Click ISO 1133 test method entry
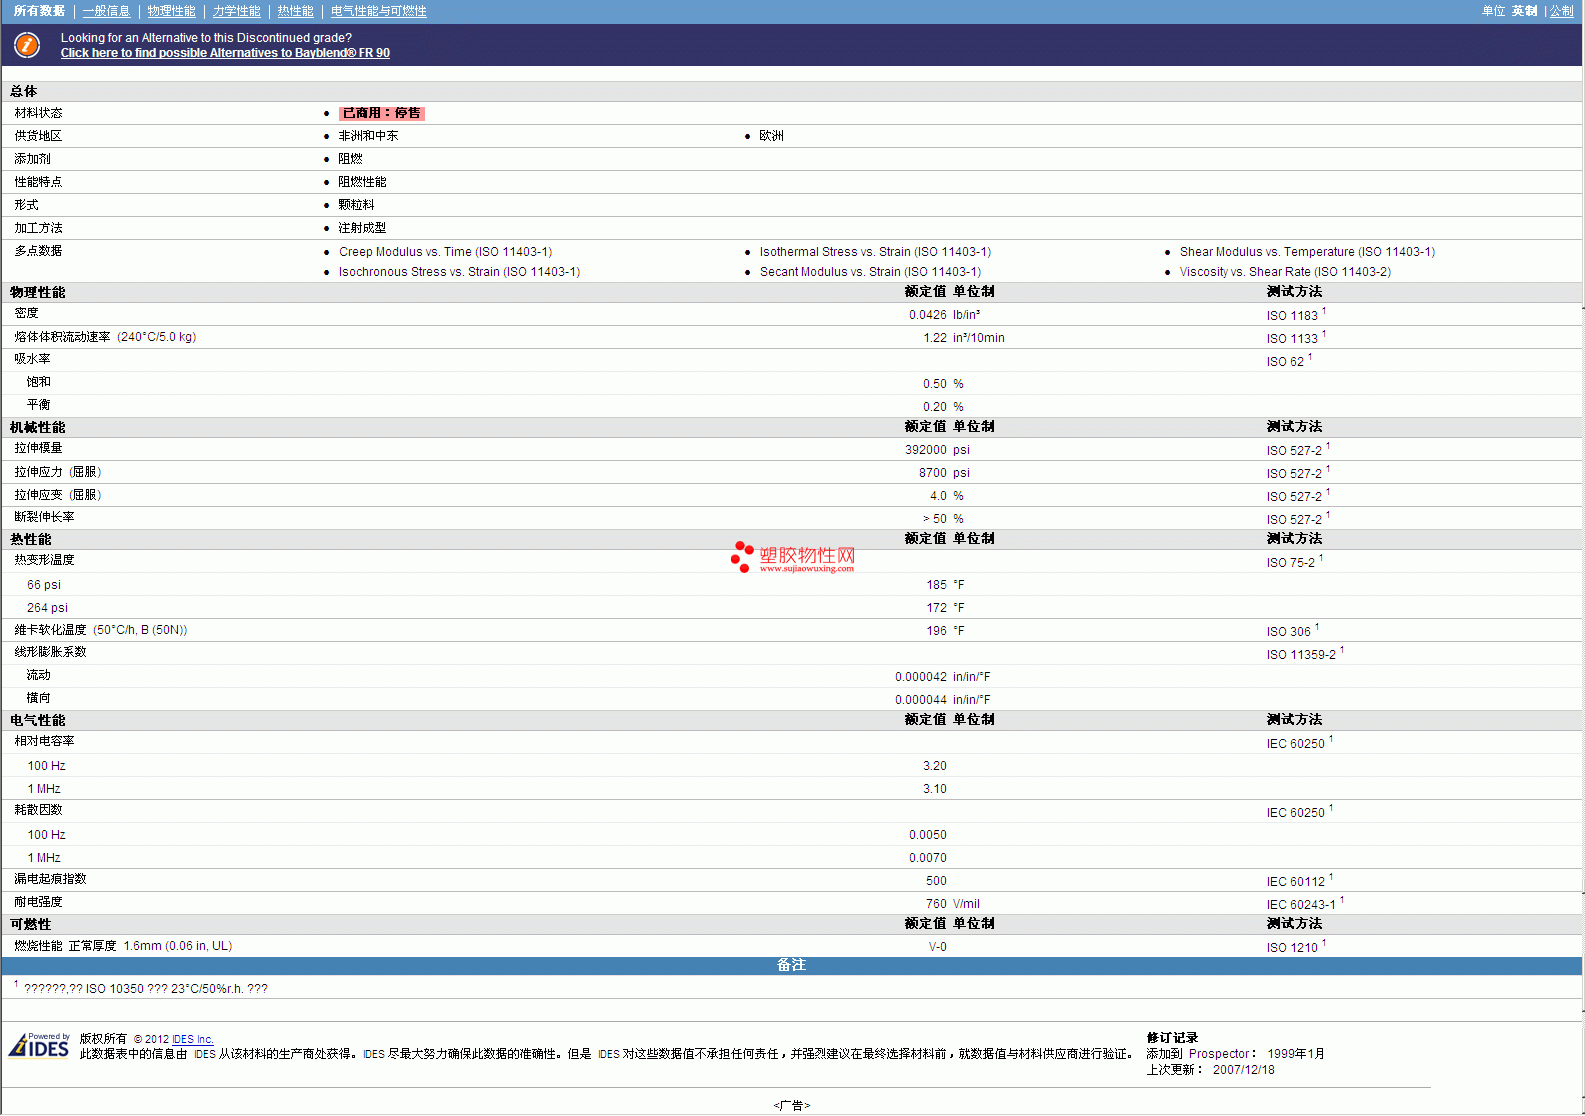Image resolution: width=1585 pixels, height=1116 pixels. tap(1292, 338)
